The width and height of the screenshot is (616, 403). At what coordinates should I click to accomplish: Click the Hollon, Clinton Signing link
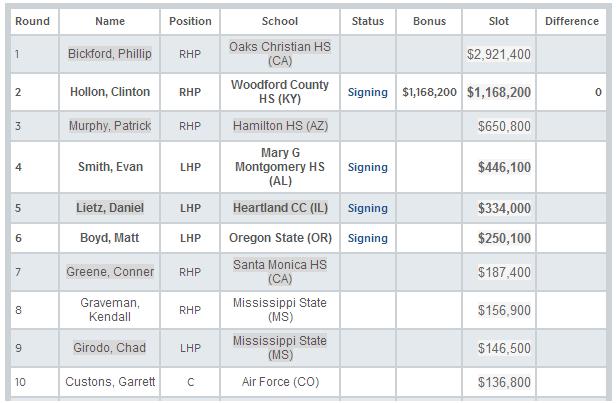click(x=367, y=92)
